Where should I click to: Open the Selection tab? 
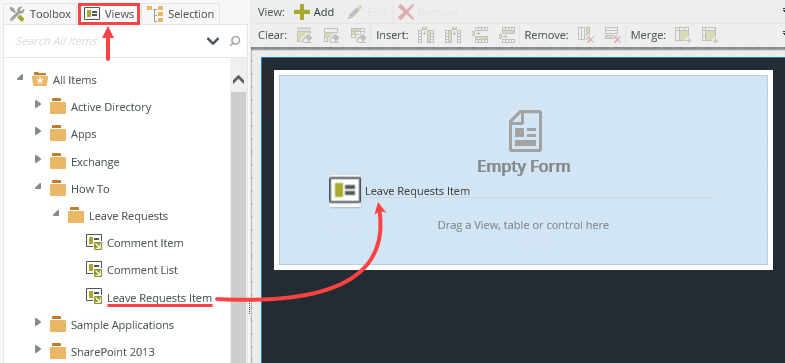pos(181,14)
